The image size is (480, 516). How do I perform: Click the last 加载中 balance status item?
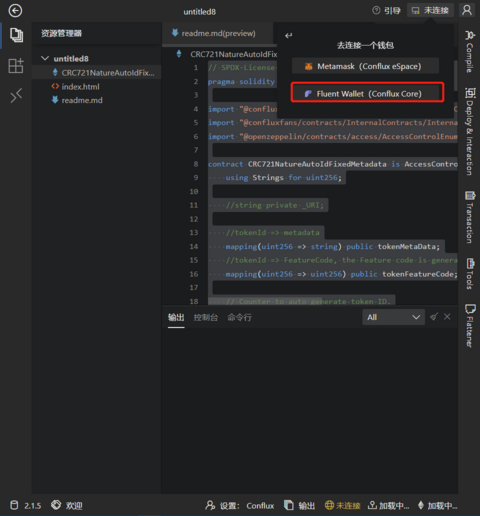437,506
